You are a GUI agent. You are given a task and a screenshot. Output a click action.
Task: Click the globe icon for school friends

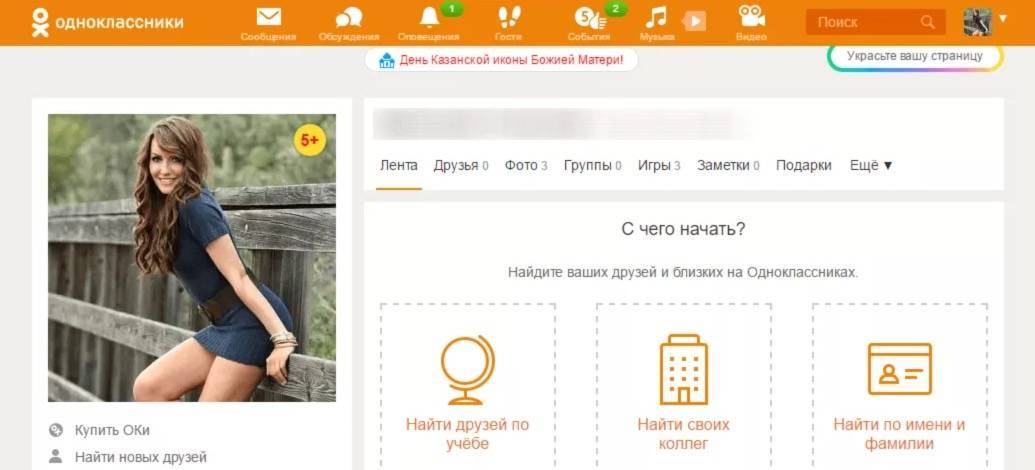point(467,369)
